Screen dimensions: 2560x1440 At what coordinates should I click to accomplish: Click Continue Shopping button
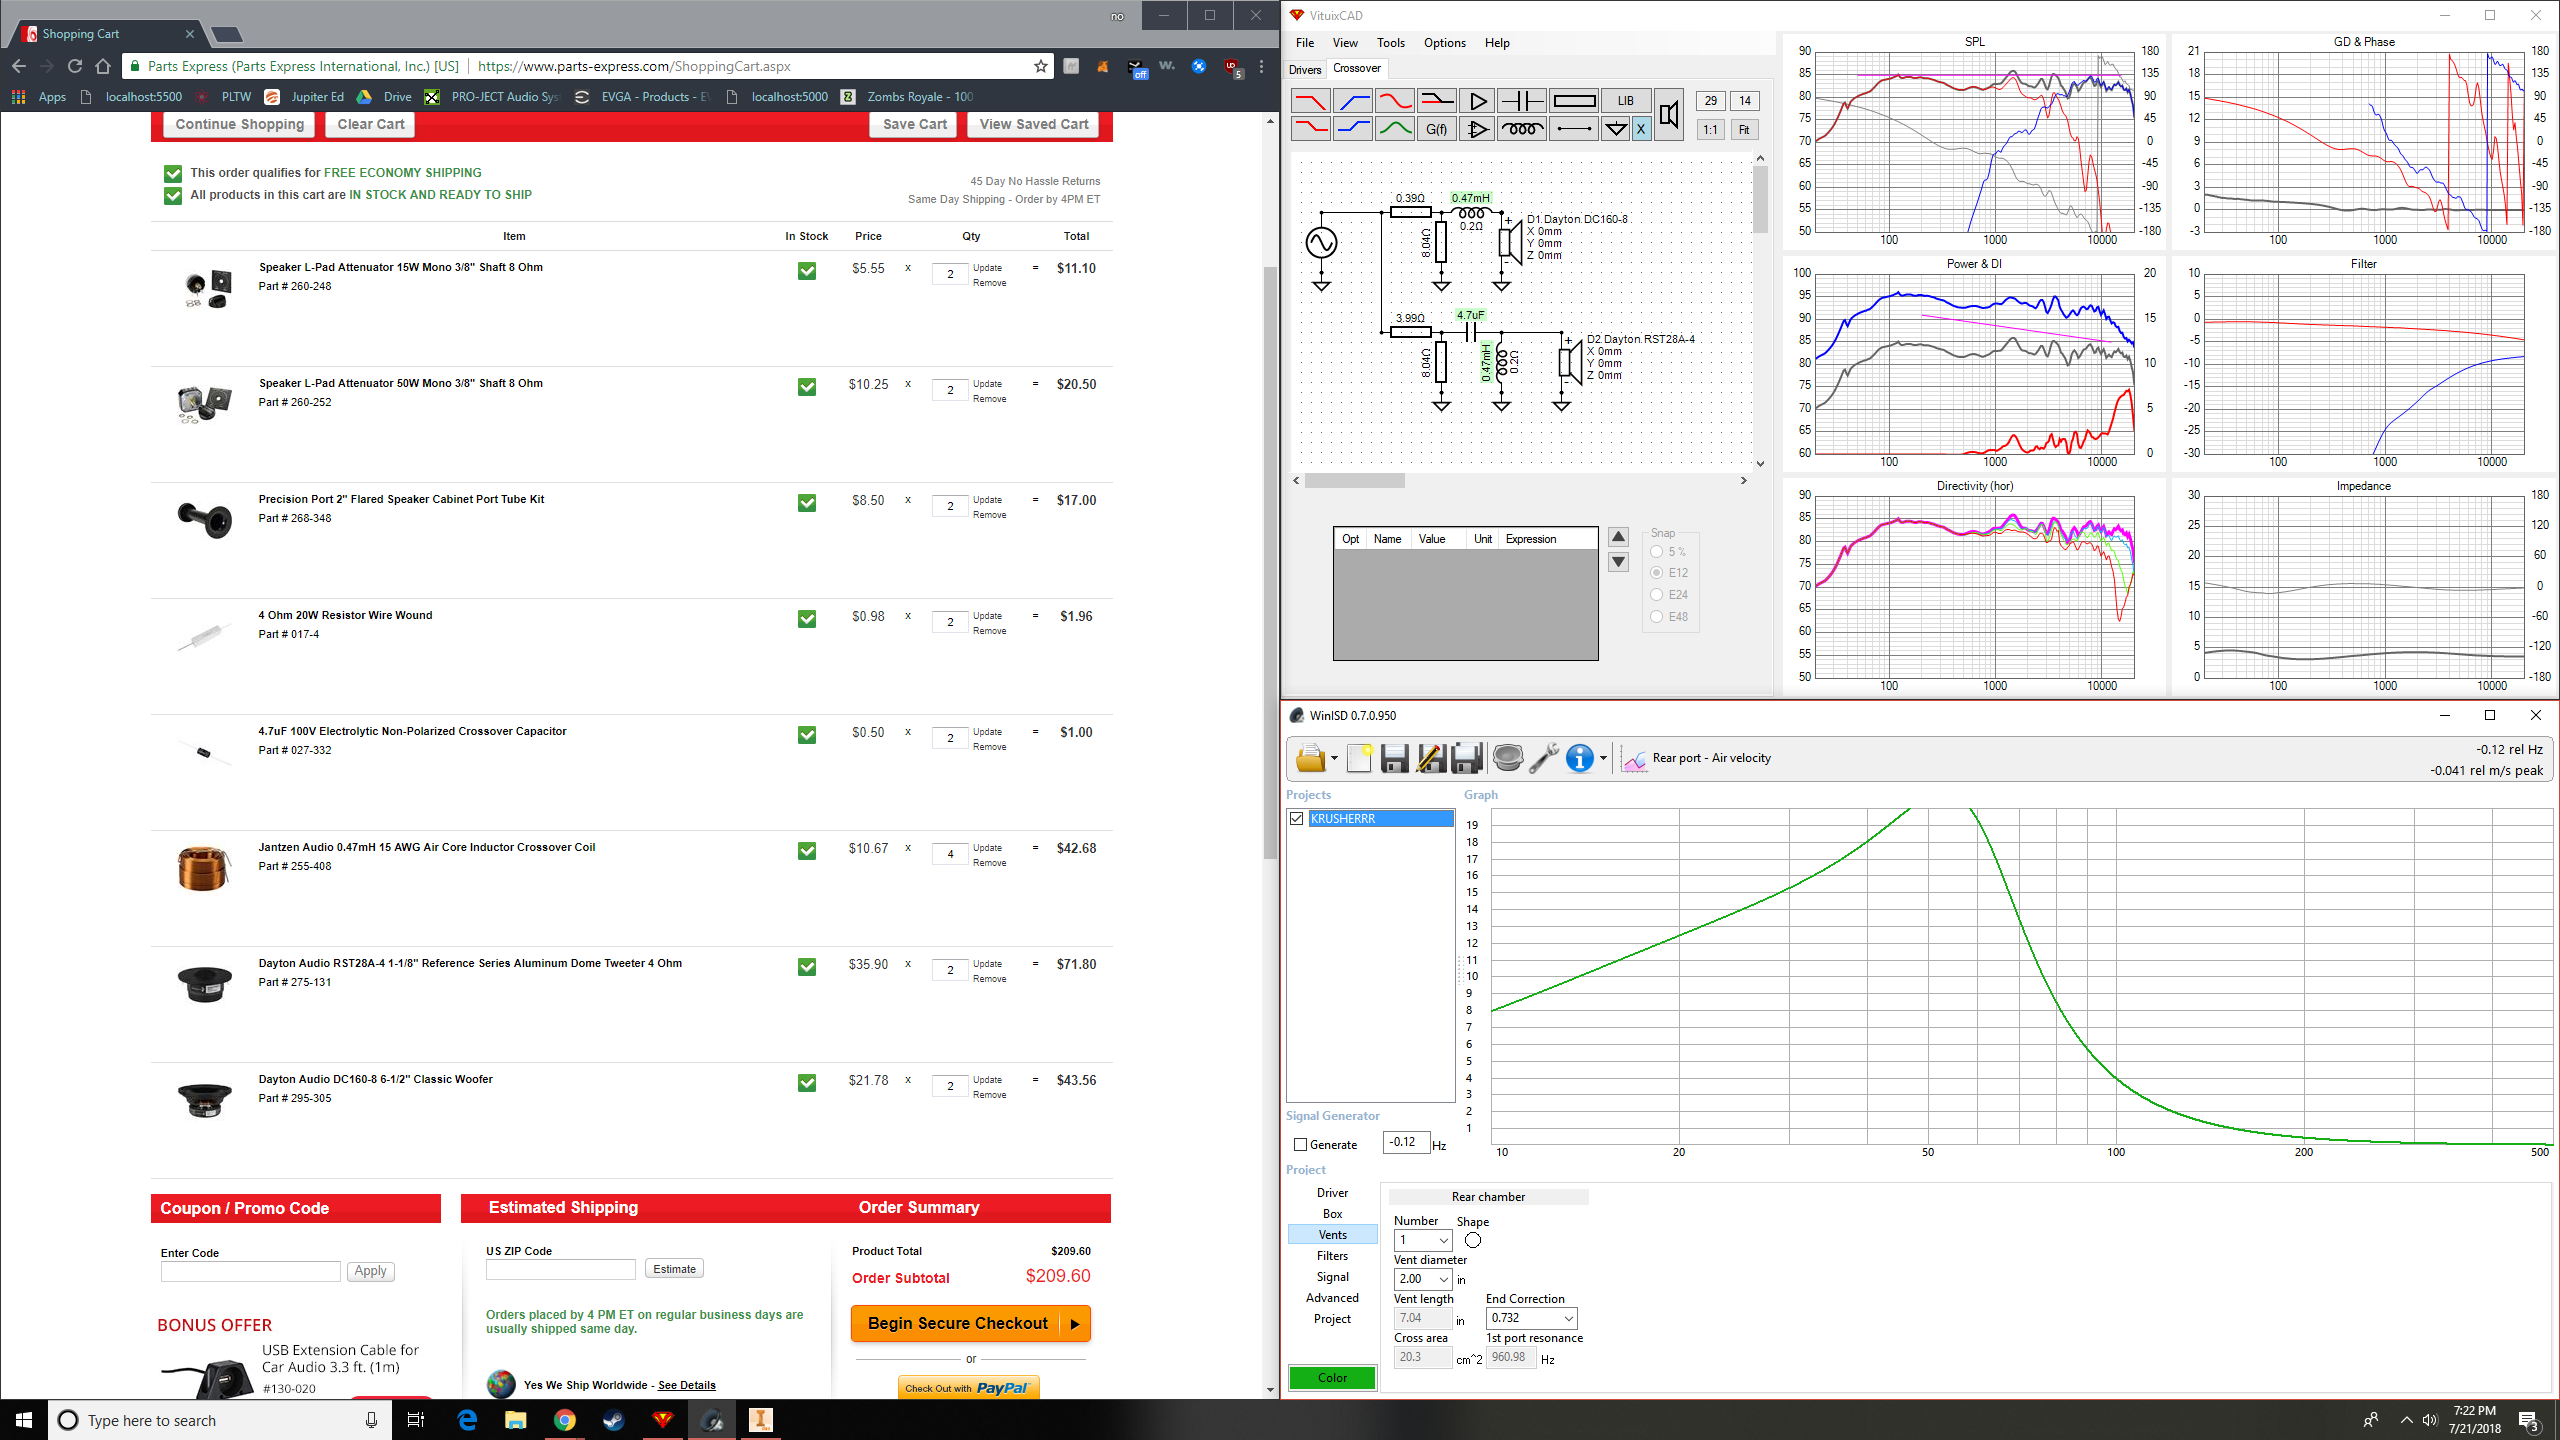point(239,124)
